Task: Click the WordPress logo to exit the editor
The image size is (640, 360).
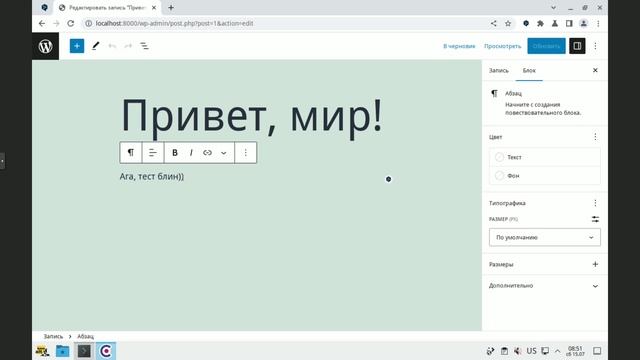Action: point(45,46)
